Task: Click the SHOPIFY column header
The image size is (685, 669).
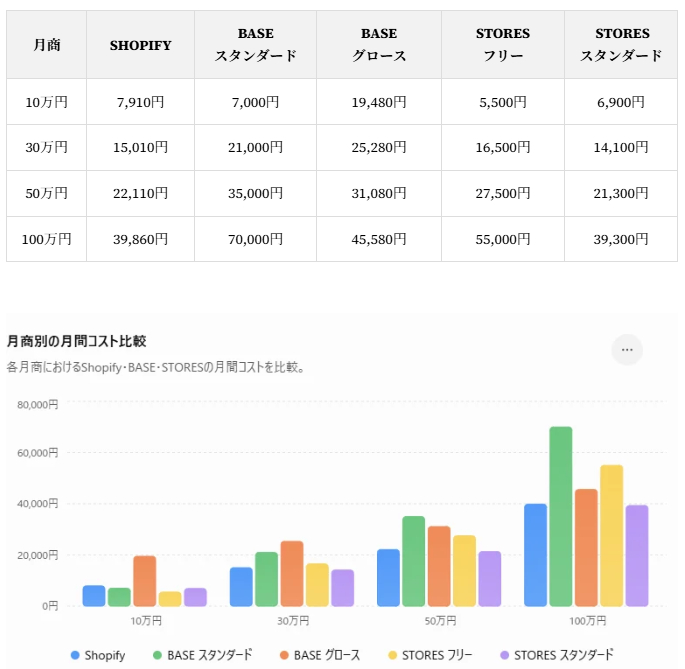Action: pyautogui.click(x=140, y=45)
